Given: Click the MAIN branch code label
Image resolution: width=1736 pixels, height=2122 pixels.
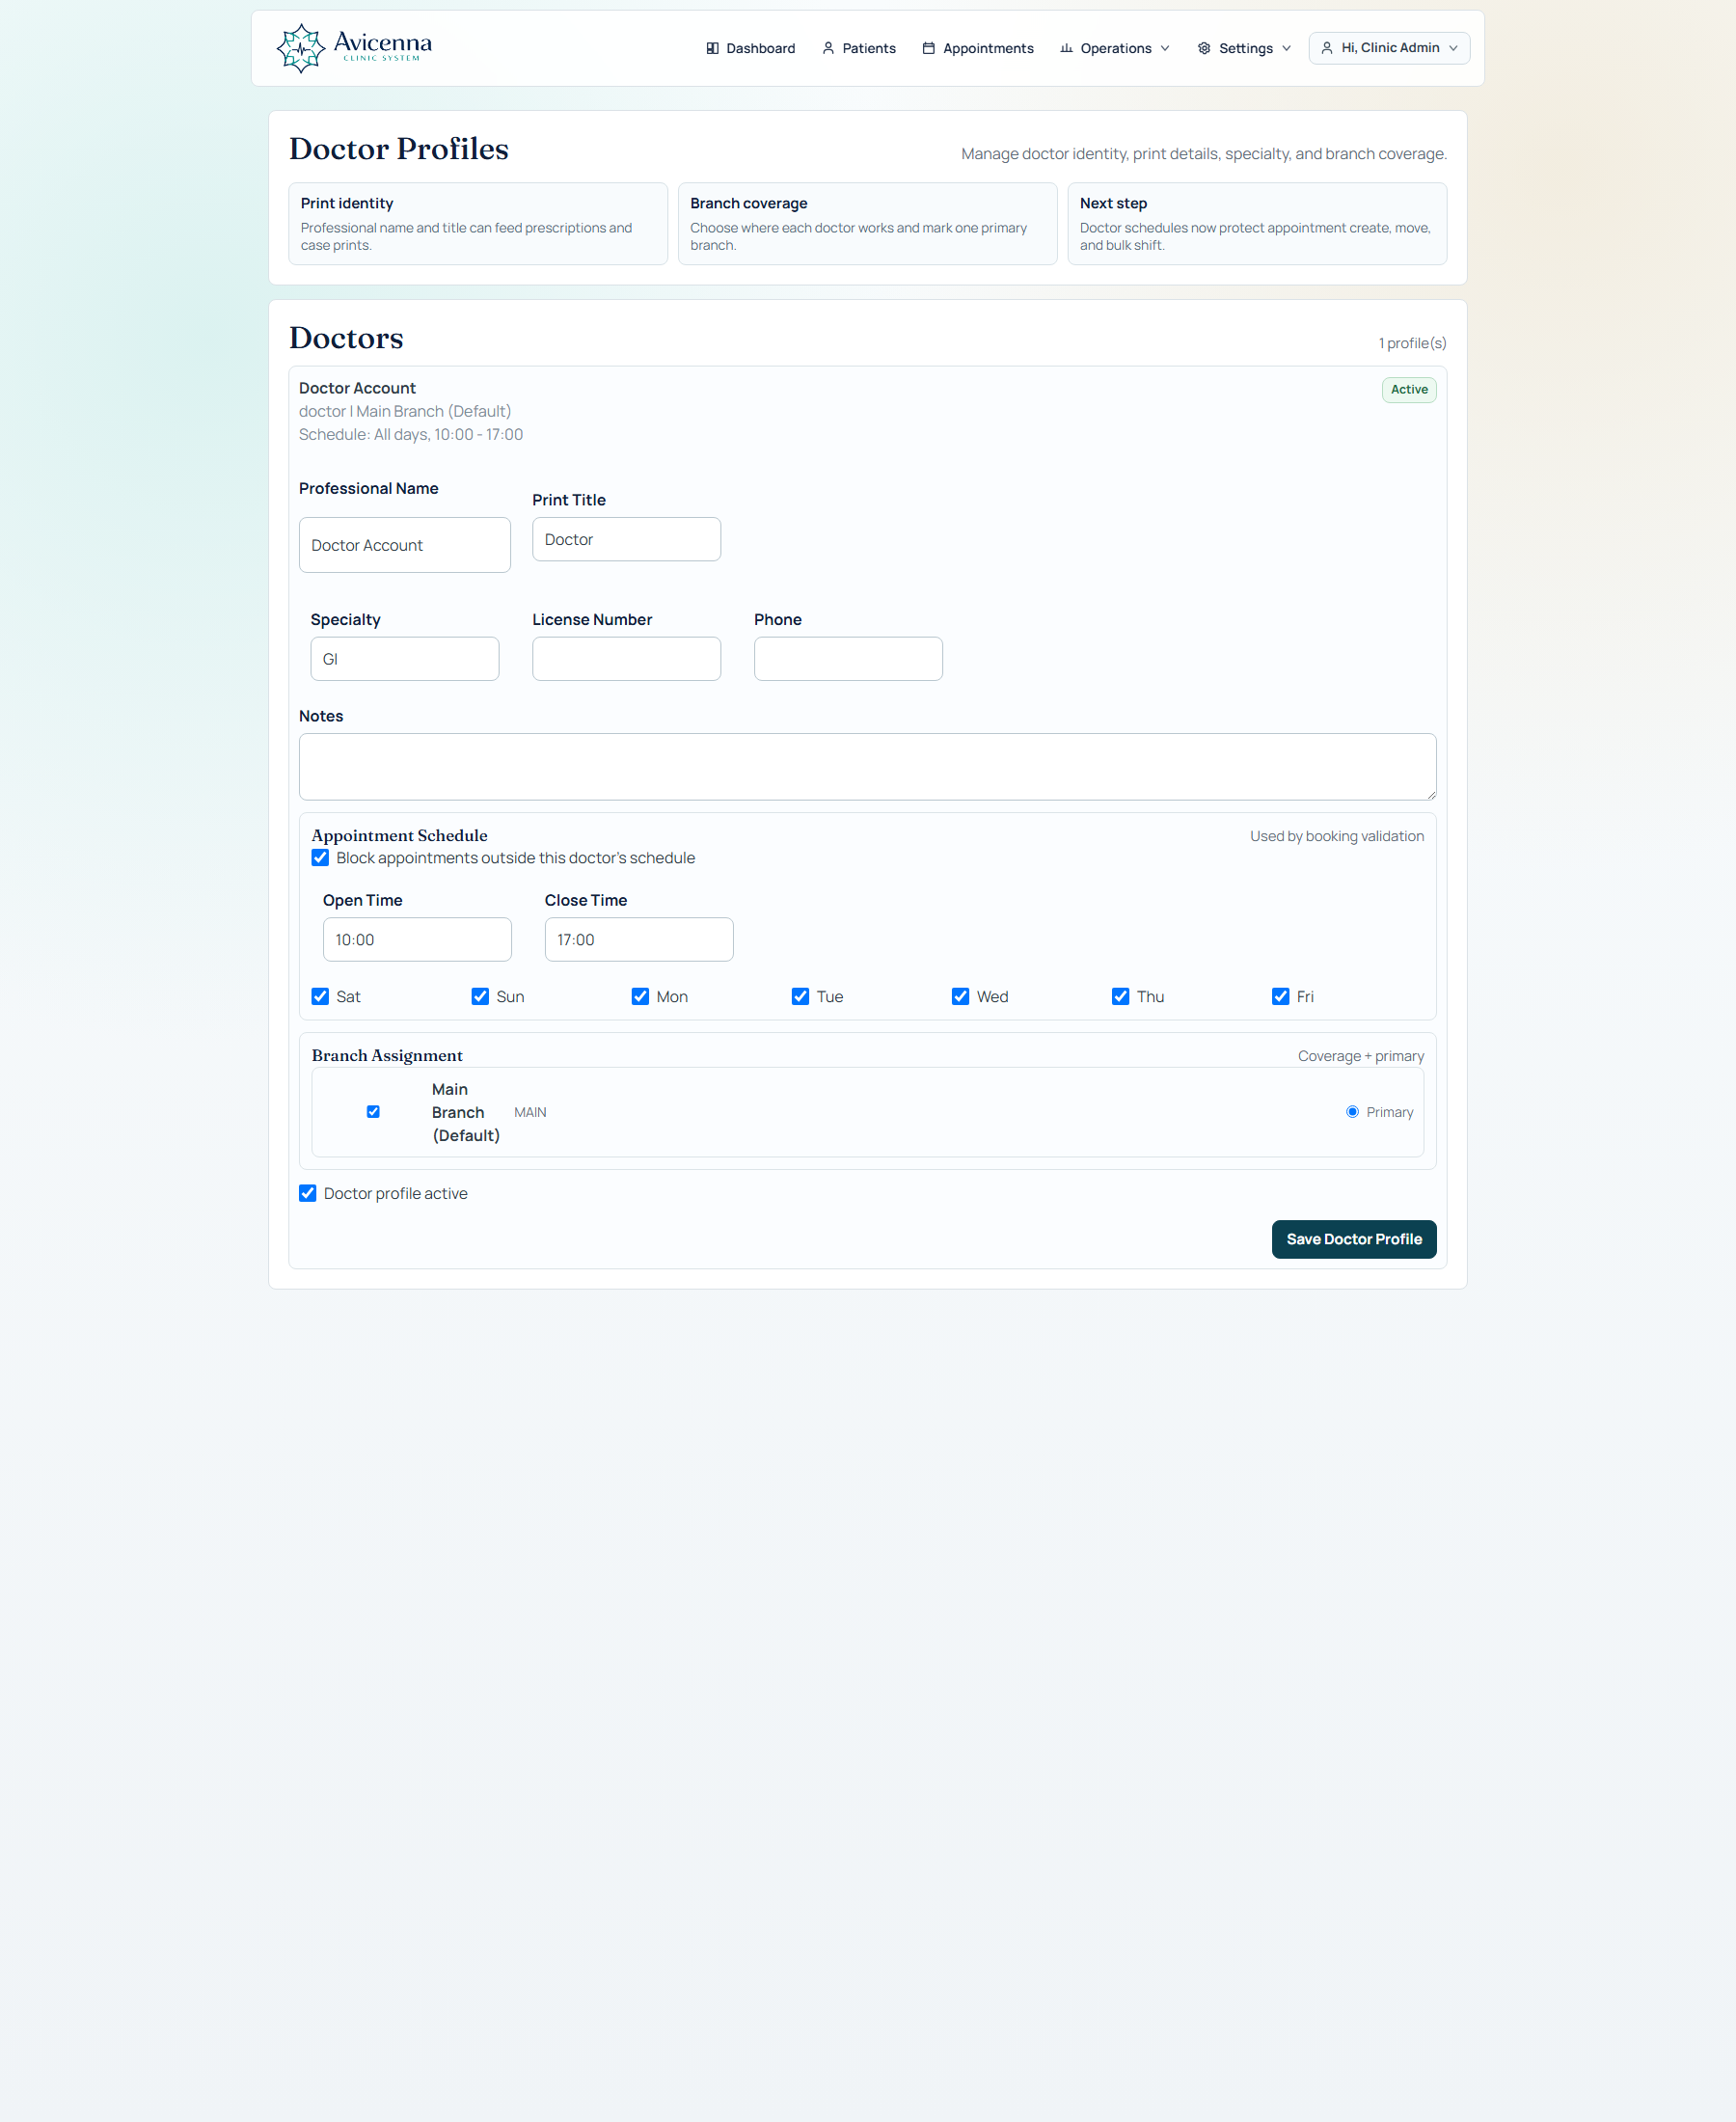Looking at the screenshot, I should 530,1112.
